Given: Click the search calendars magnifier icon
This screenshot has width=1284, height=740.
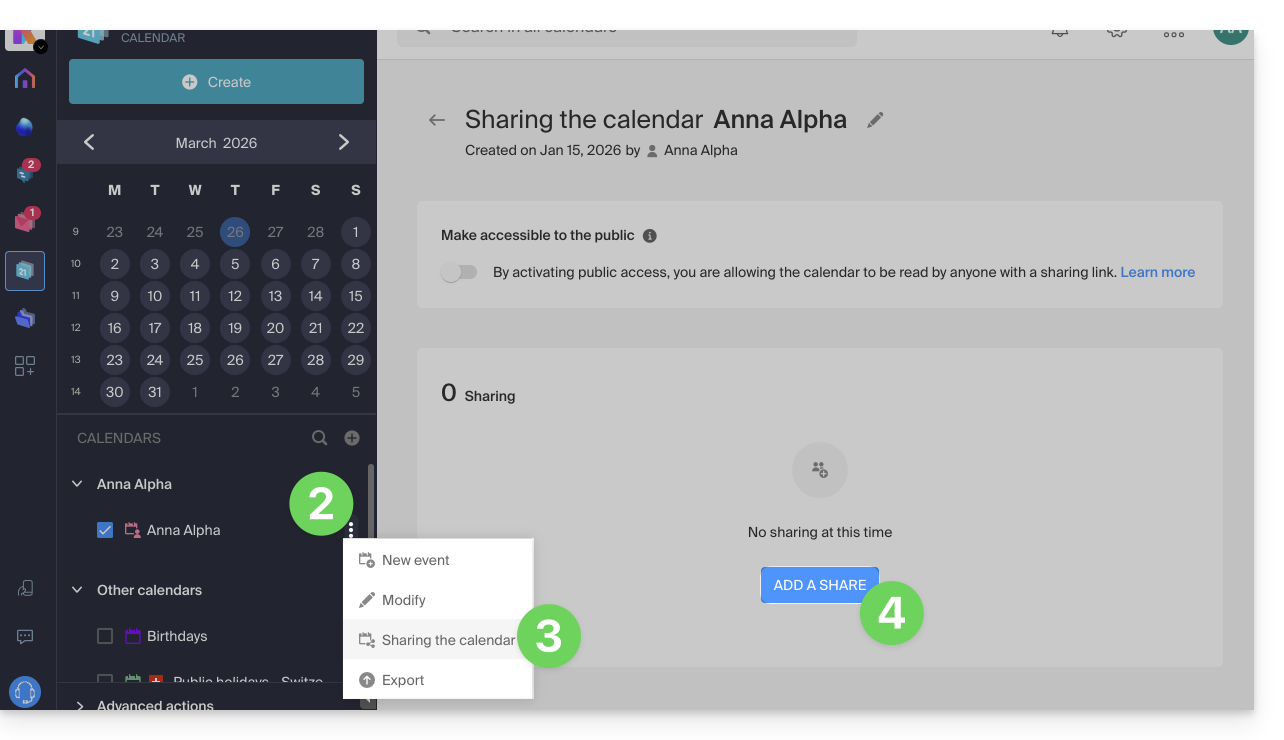Looking at the screenshot, I should tap(319, 438).
